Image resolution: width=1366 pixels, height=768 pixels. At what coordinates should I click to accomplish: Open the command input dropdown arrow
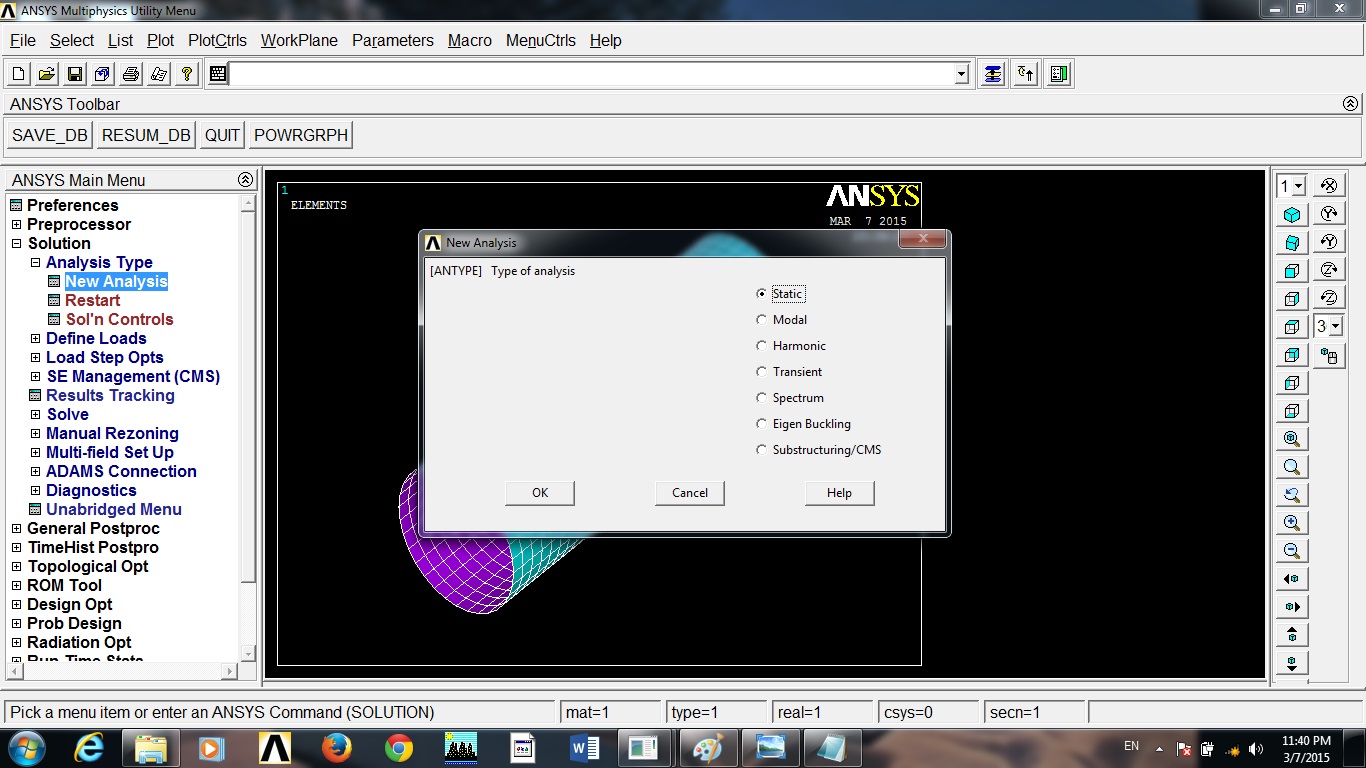[962, 74]
